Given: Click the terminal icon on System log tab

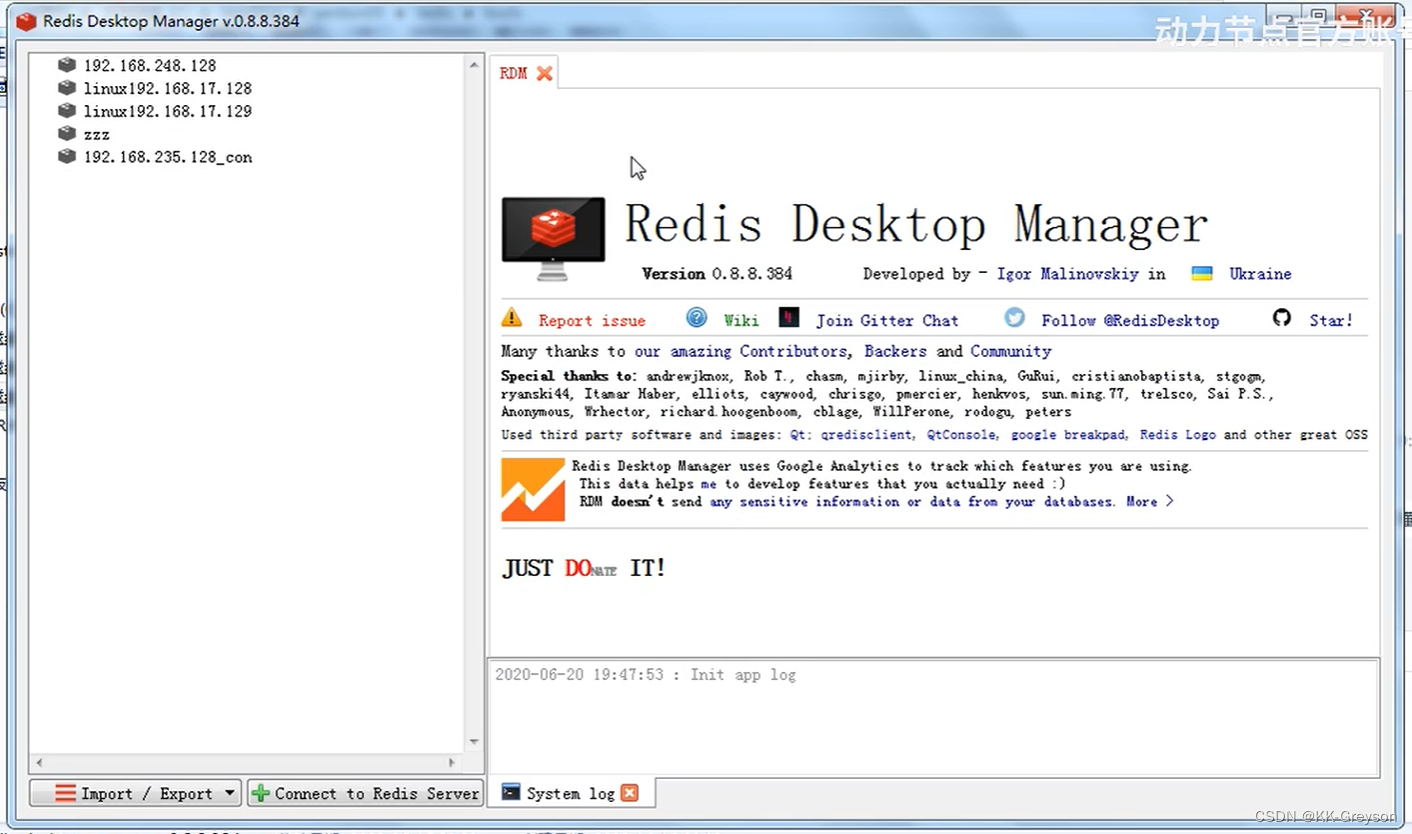Looking at the screenshot, I should pyautogui.click(x=511, y=792).
